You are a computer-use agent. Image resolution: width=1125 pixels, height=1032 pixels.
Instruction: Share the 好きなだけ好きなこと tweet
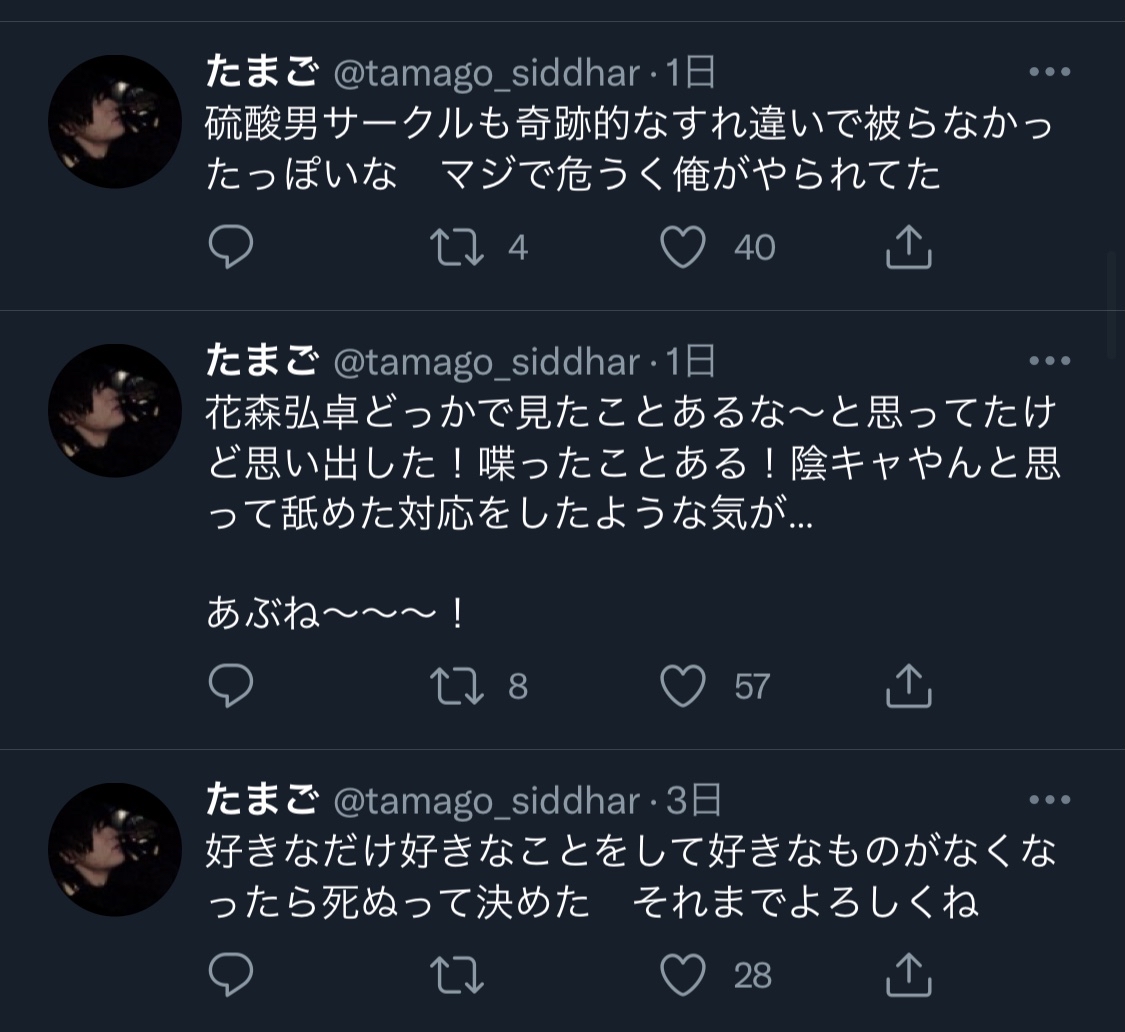(x=909, y=975)
